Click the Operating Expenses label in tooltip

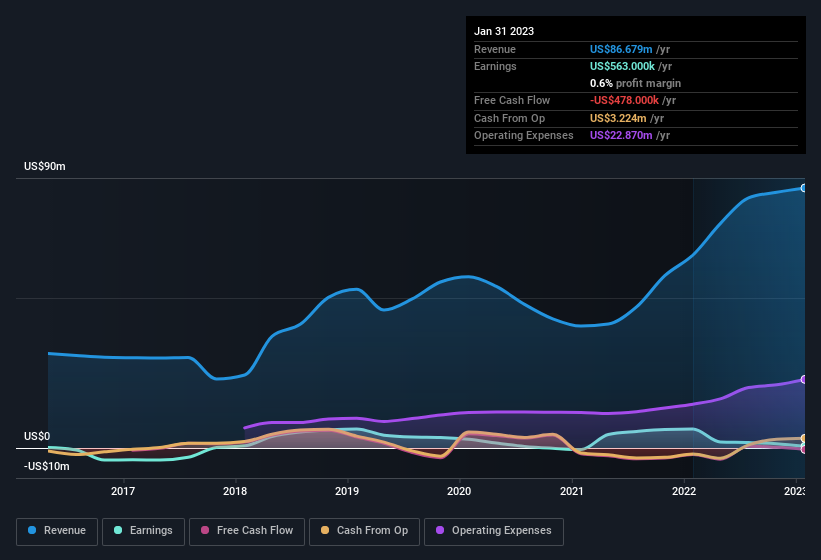coord(524,136)
